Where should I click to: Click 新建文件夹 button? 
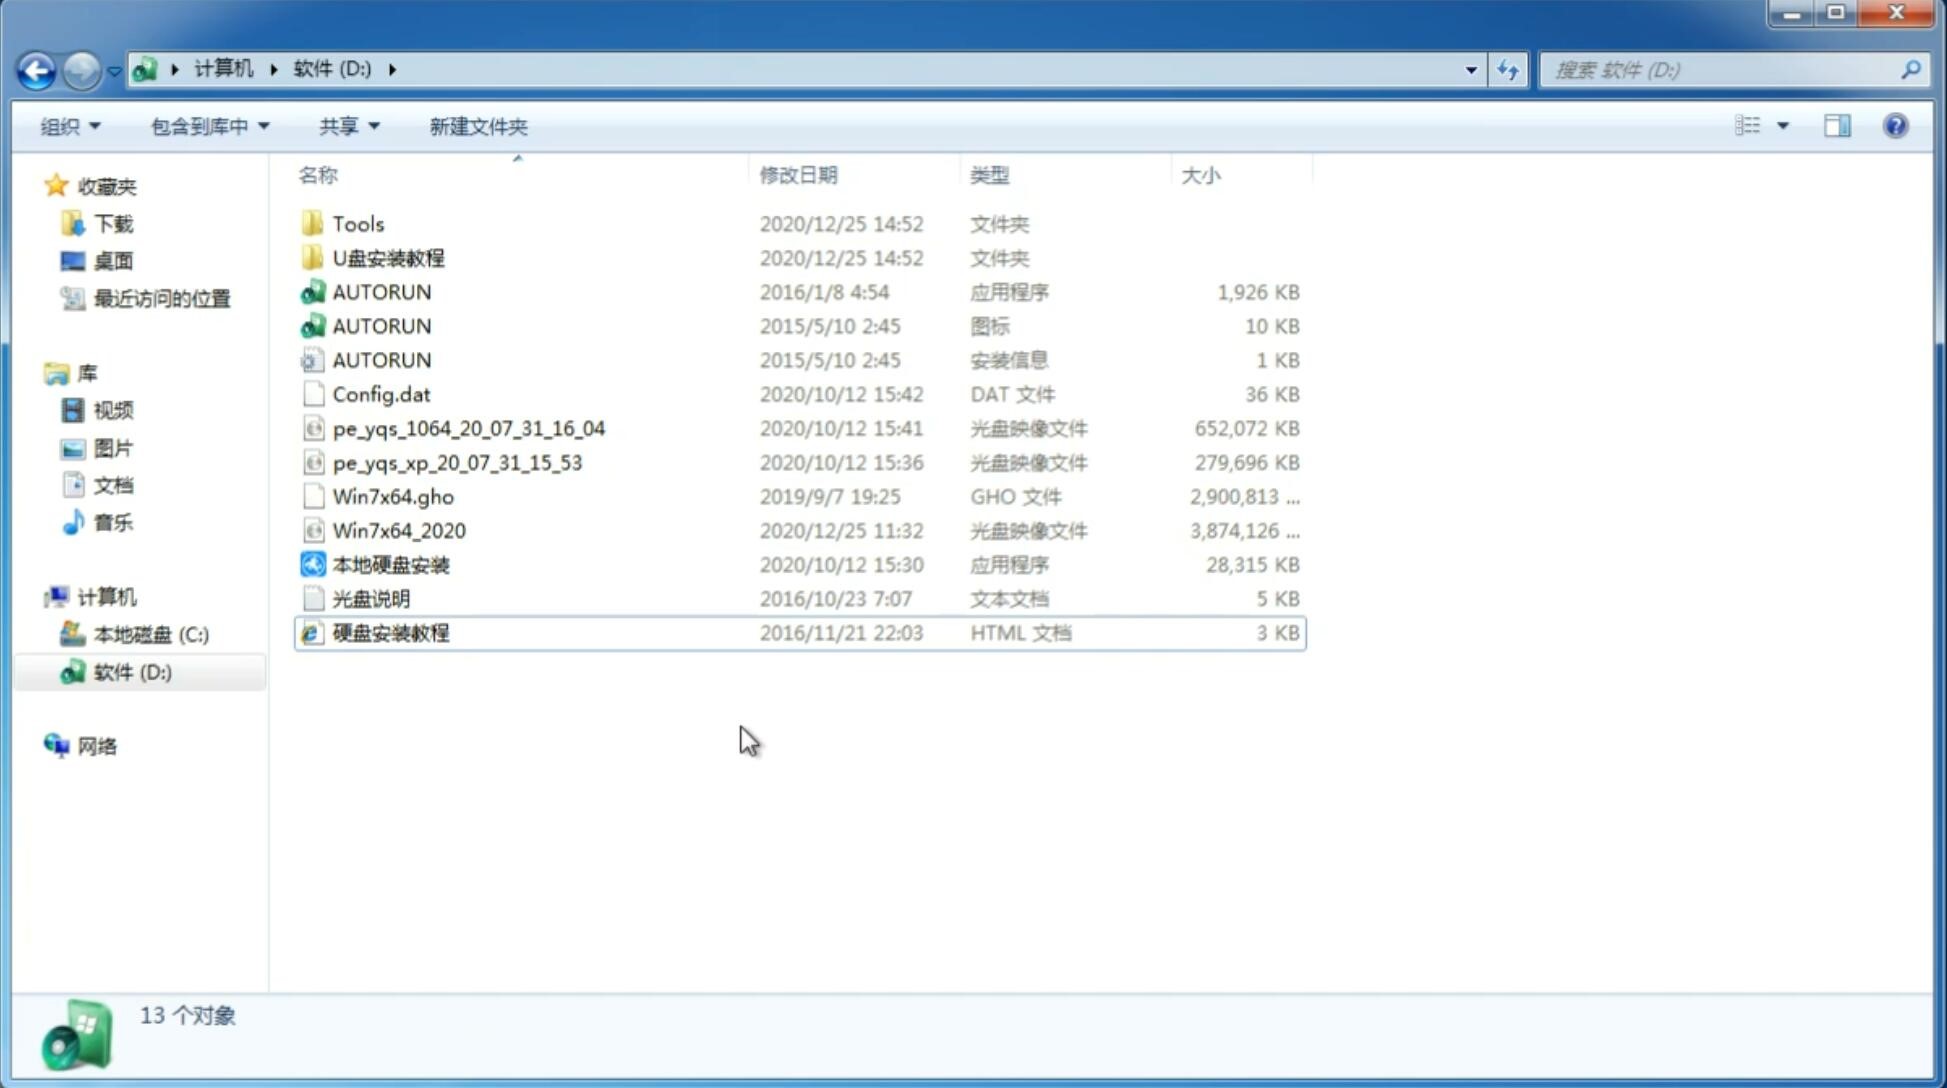(x=479, y=126)
